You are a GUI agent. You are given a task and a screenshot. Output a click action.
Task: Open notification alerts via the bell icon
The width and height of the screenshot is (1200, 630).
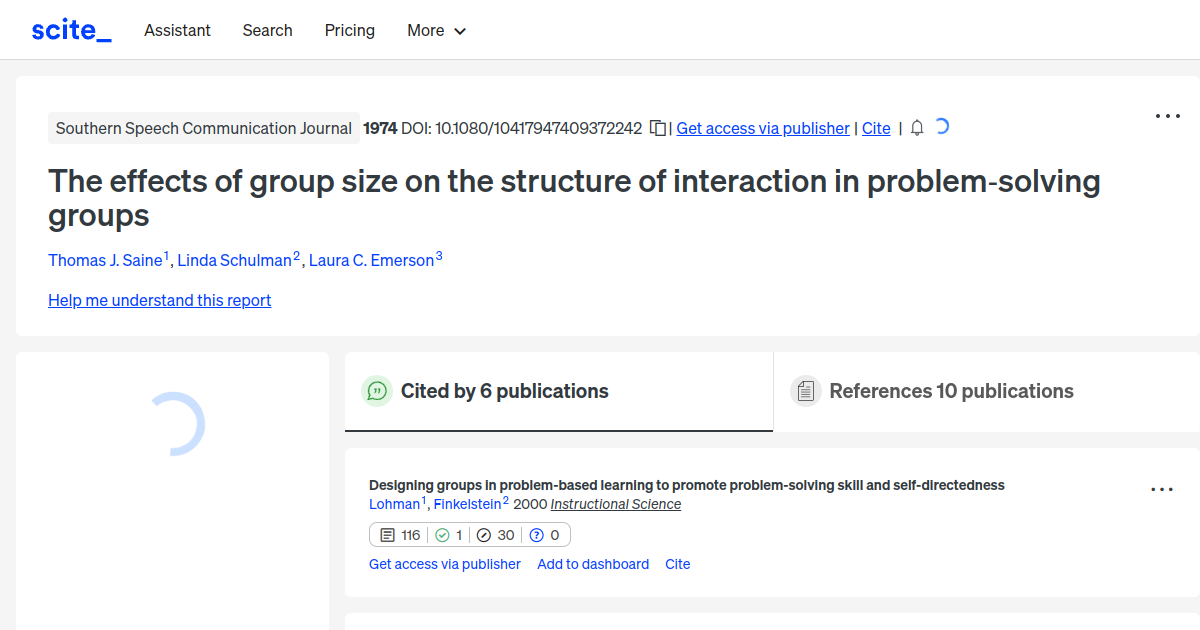coord(916,128)
